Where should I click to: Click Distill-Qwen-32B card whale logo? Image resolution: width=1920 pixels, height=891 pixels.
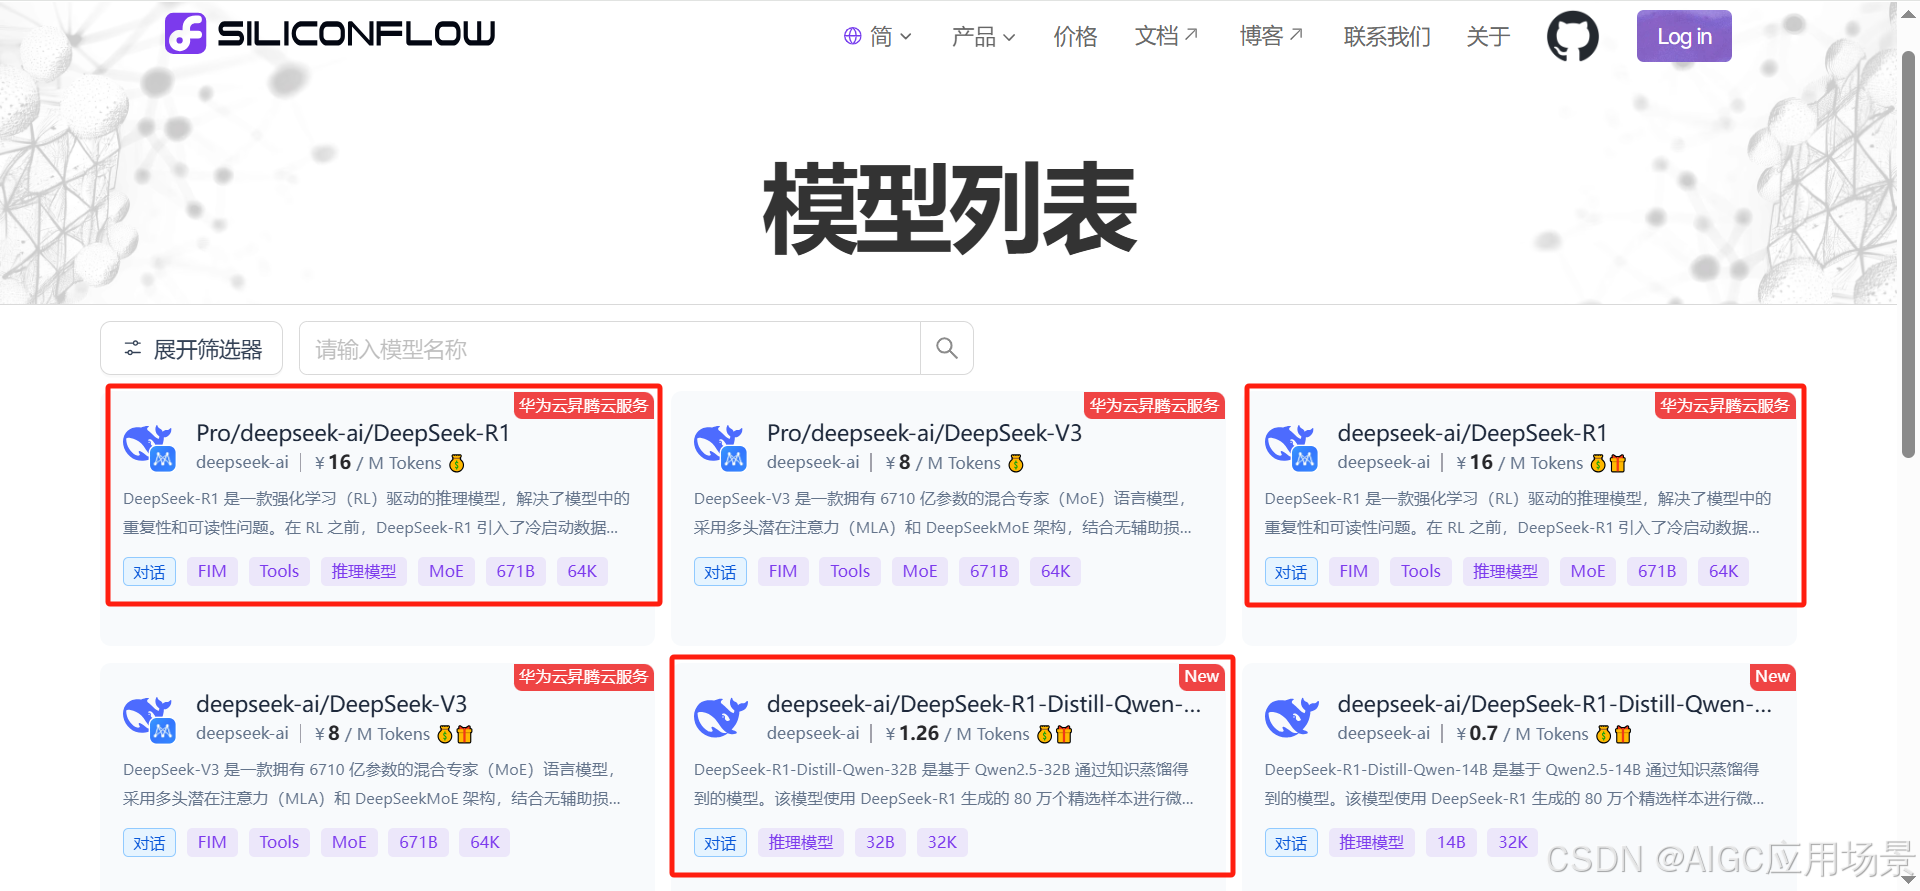pos(720,717)
